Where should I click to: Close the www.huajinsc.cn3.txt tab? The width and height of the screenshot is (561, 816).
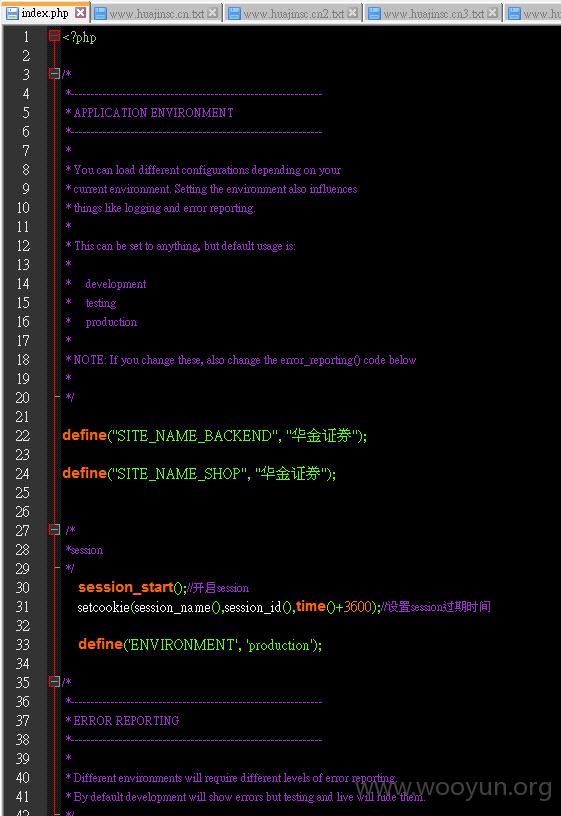point(492,13)
